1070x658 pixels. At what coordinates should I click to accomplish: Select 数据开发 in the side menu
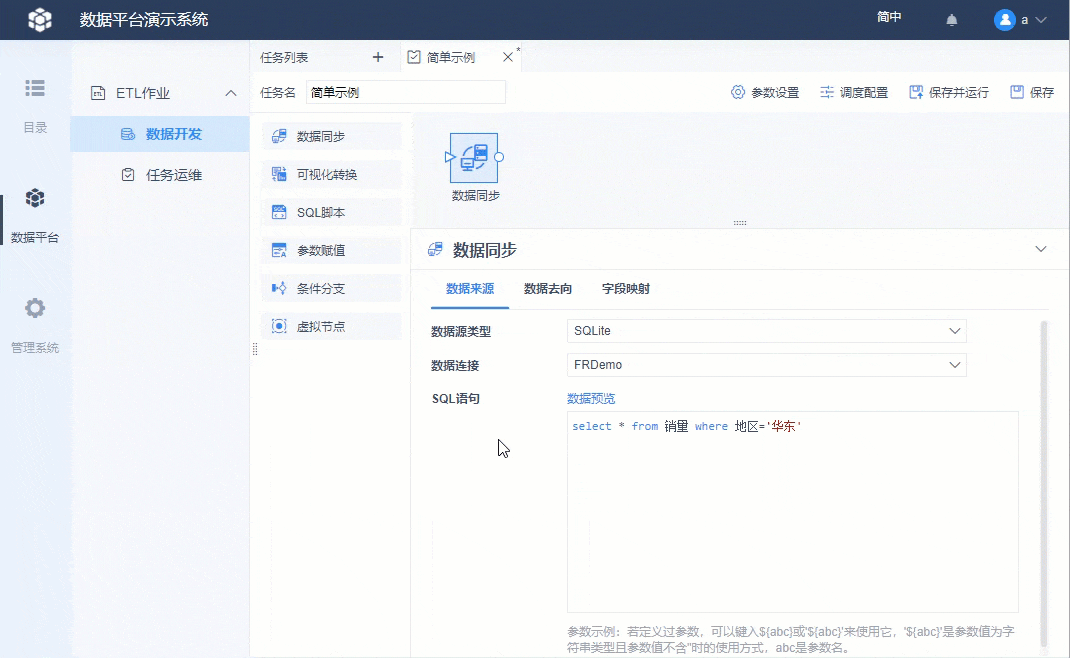(x=160, y=134)
